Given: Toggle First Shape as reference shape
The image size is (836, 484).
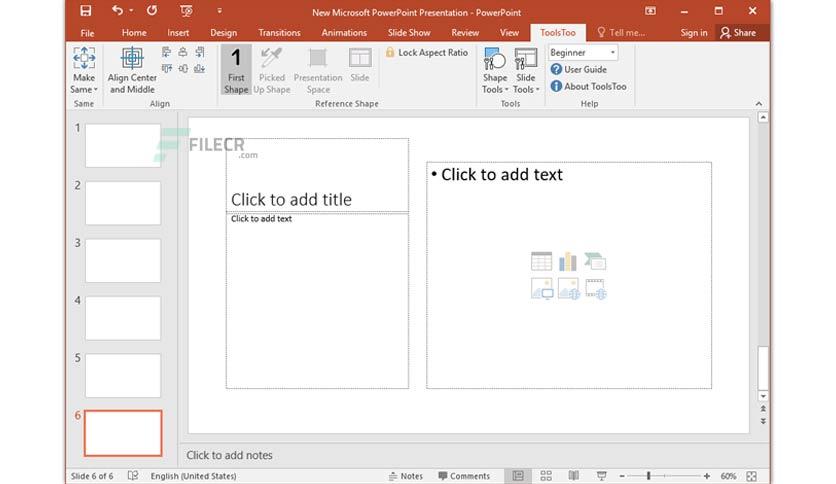Looking at the screenshot, I should (x=236, y=70).
